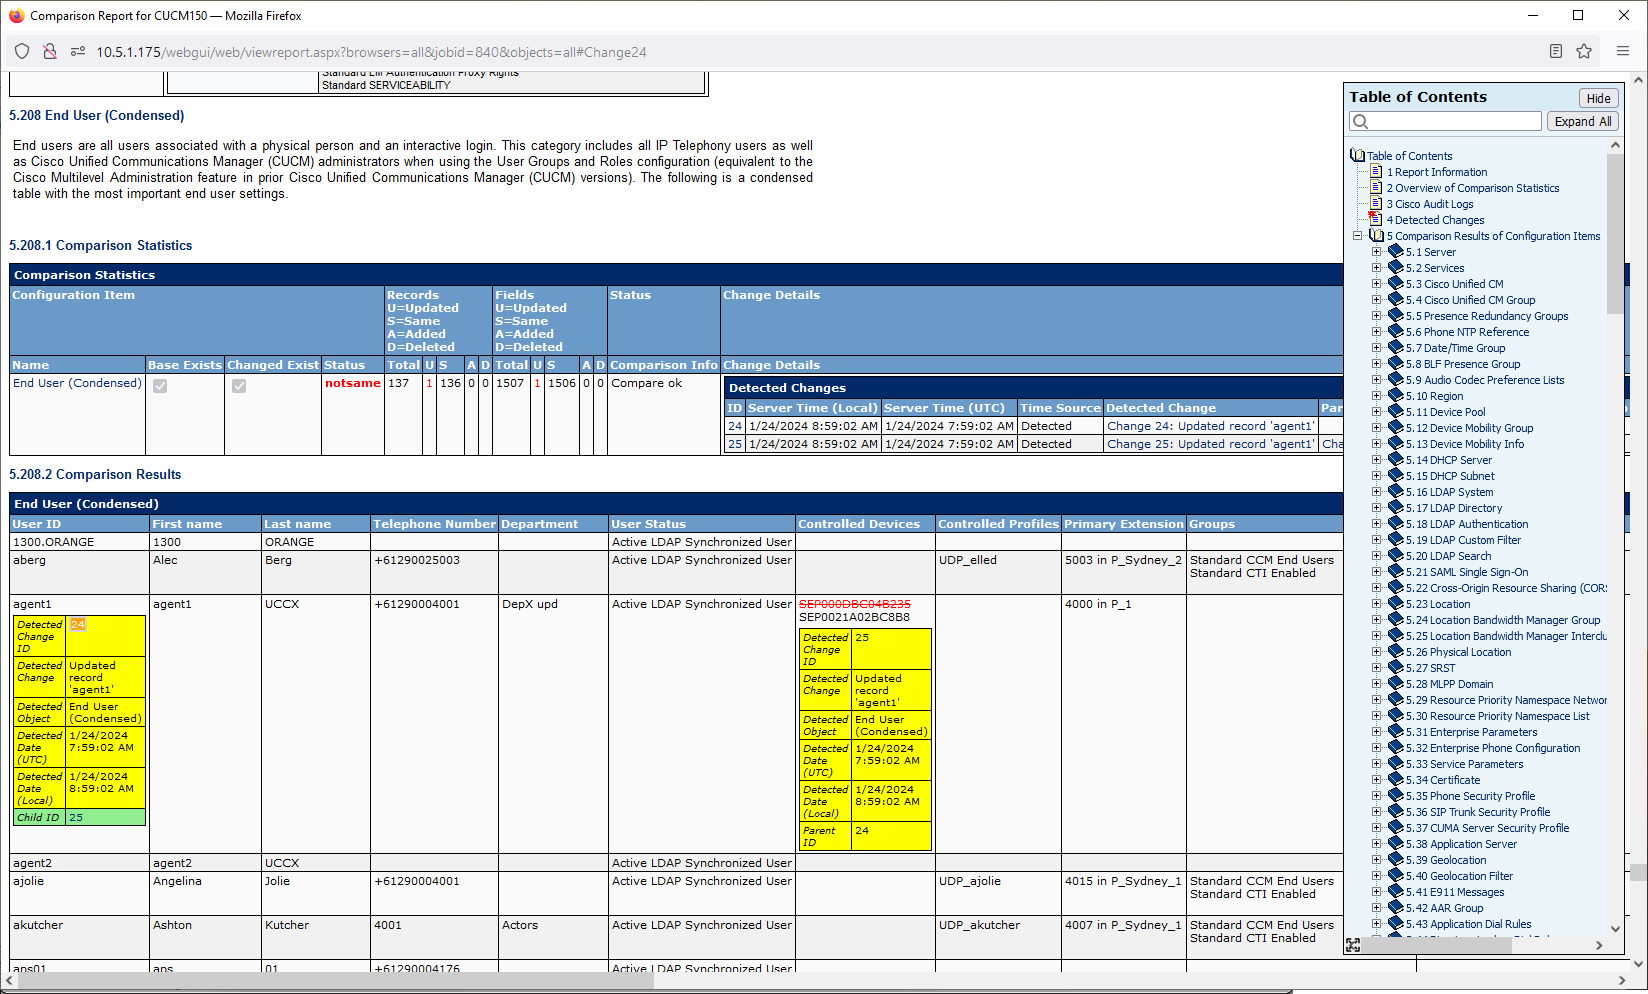Toggle the Base Exists checkbox for End User (Condensed)
The image size is (1648, 994).
click(x=160, y=386)
